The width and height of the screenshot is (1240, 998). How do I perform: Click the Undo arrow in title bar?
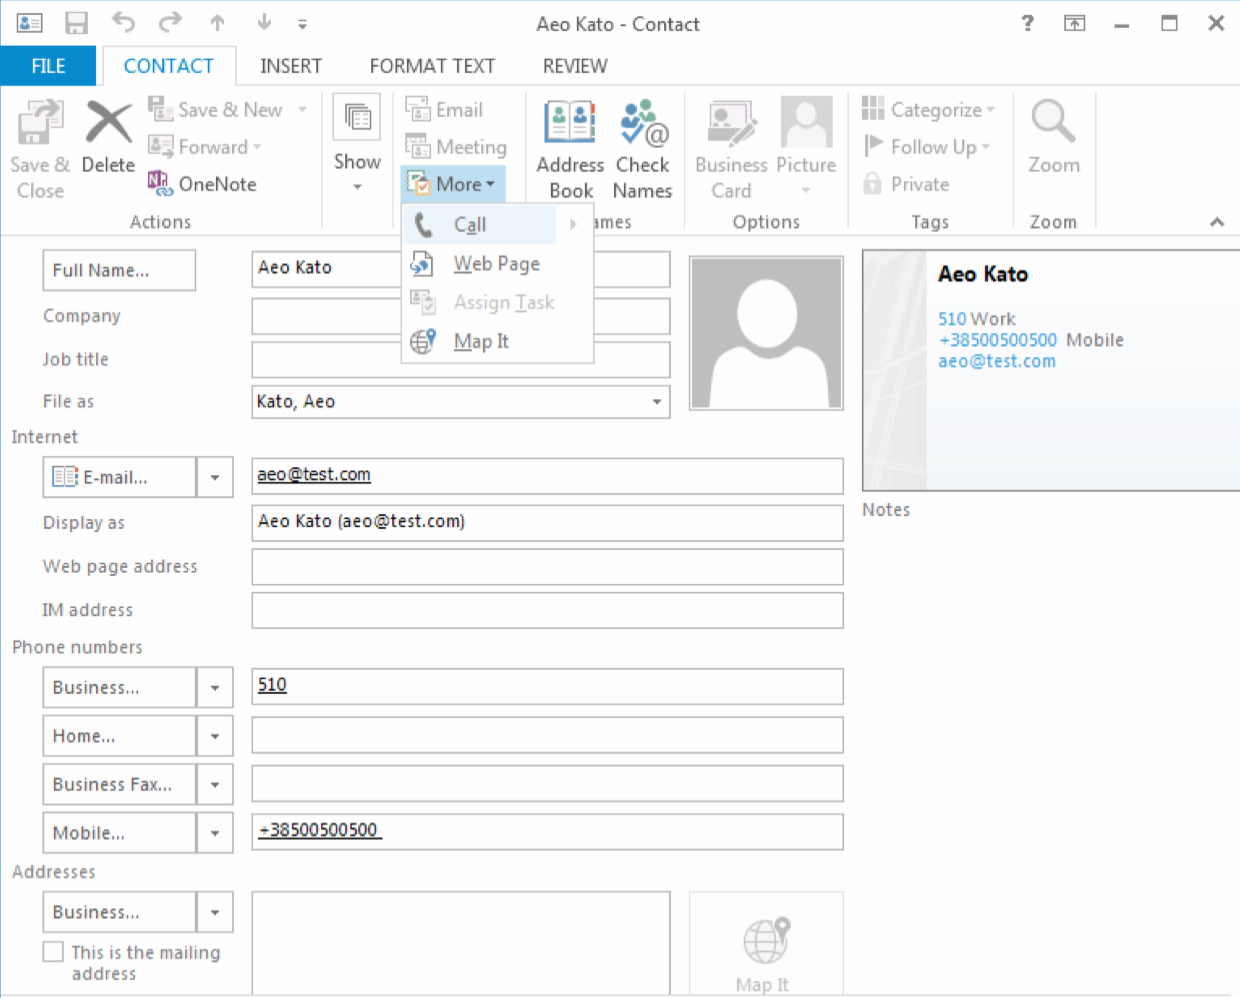point(123,23)
